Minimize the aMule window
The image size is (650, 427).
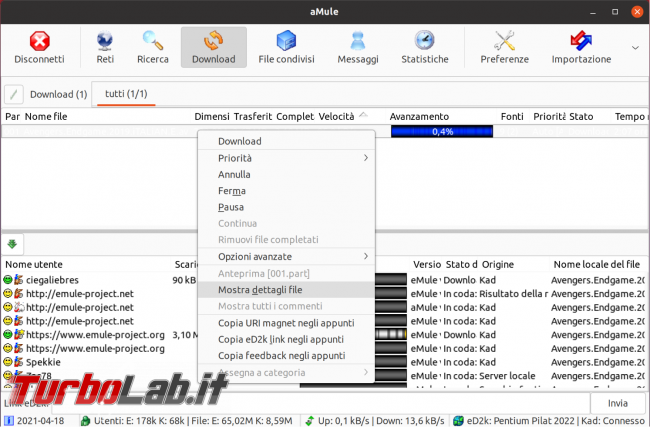[x=593, y=12]
